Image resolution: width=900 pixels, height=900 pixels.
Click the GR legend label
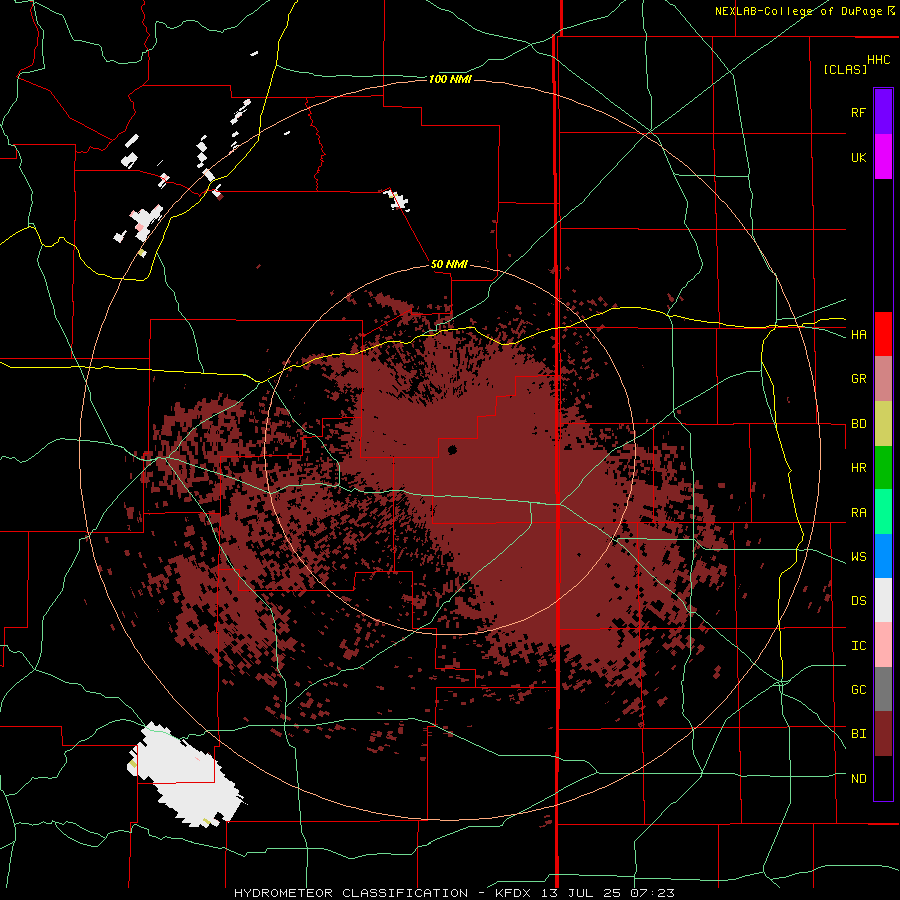858,379
